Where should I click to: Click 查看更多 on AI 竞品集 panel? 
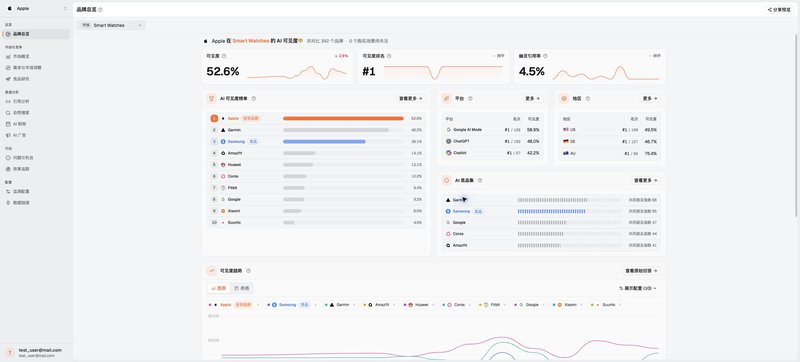pyautogui.click(x=646, y=180)
